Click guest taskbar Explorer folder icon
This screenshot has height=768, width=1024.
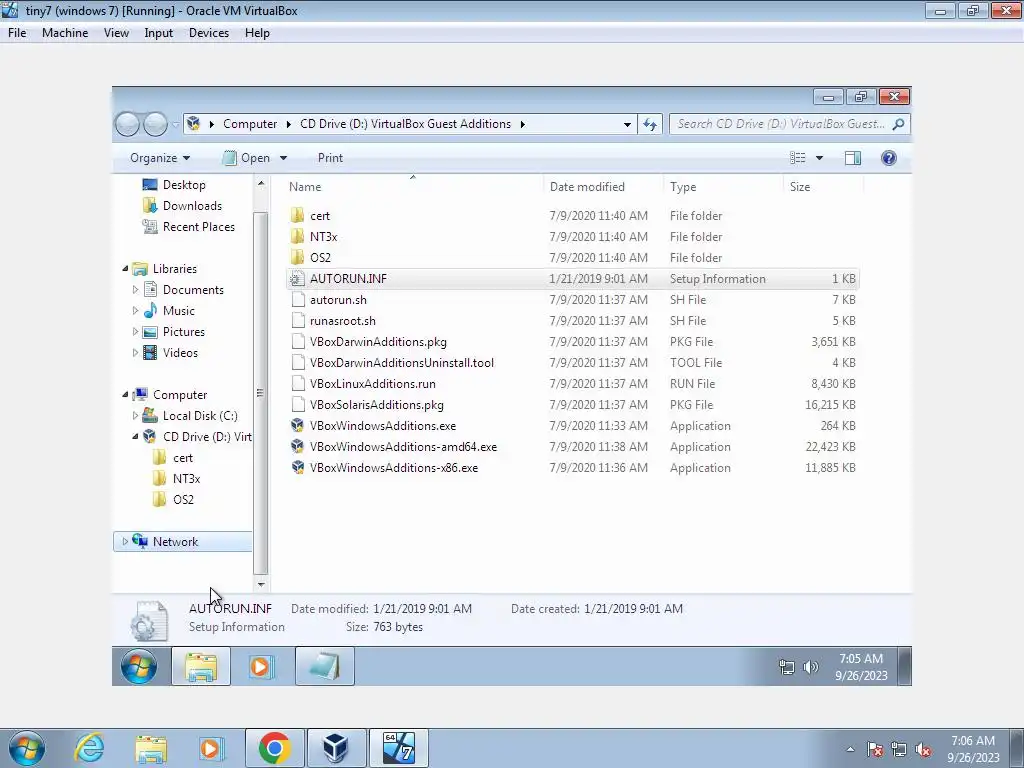(x=200, y=667)
